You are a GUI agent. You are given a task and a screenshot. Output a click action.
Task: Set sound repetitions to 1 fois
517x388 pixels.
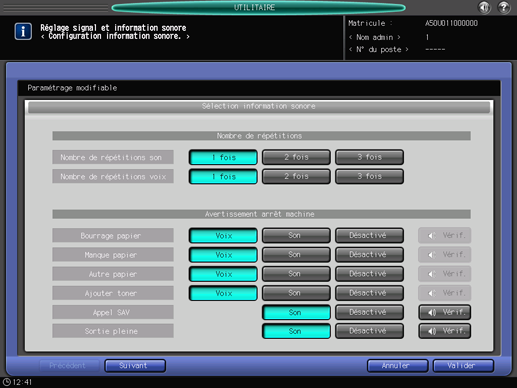223,157
